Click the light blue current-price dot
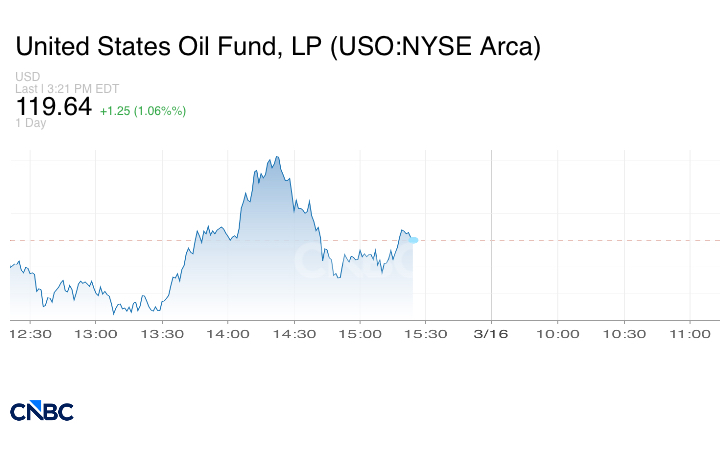Screen dimensions: 720x450 point(413,239)
